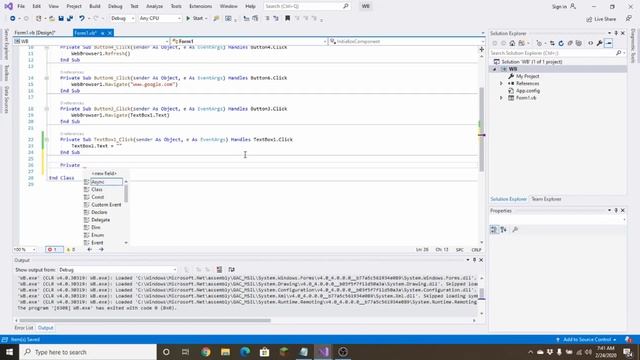Open the Debug menu
This screenshot has height=360, width=640.
coord(115,6)
